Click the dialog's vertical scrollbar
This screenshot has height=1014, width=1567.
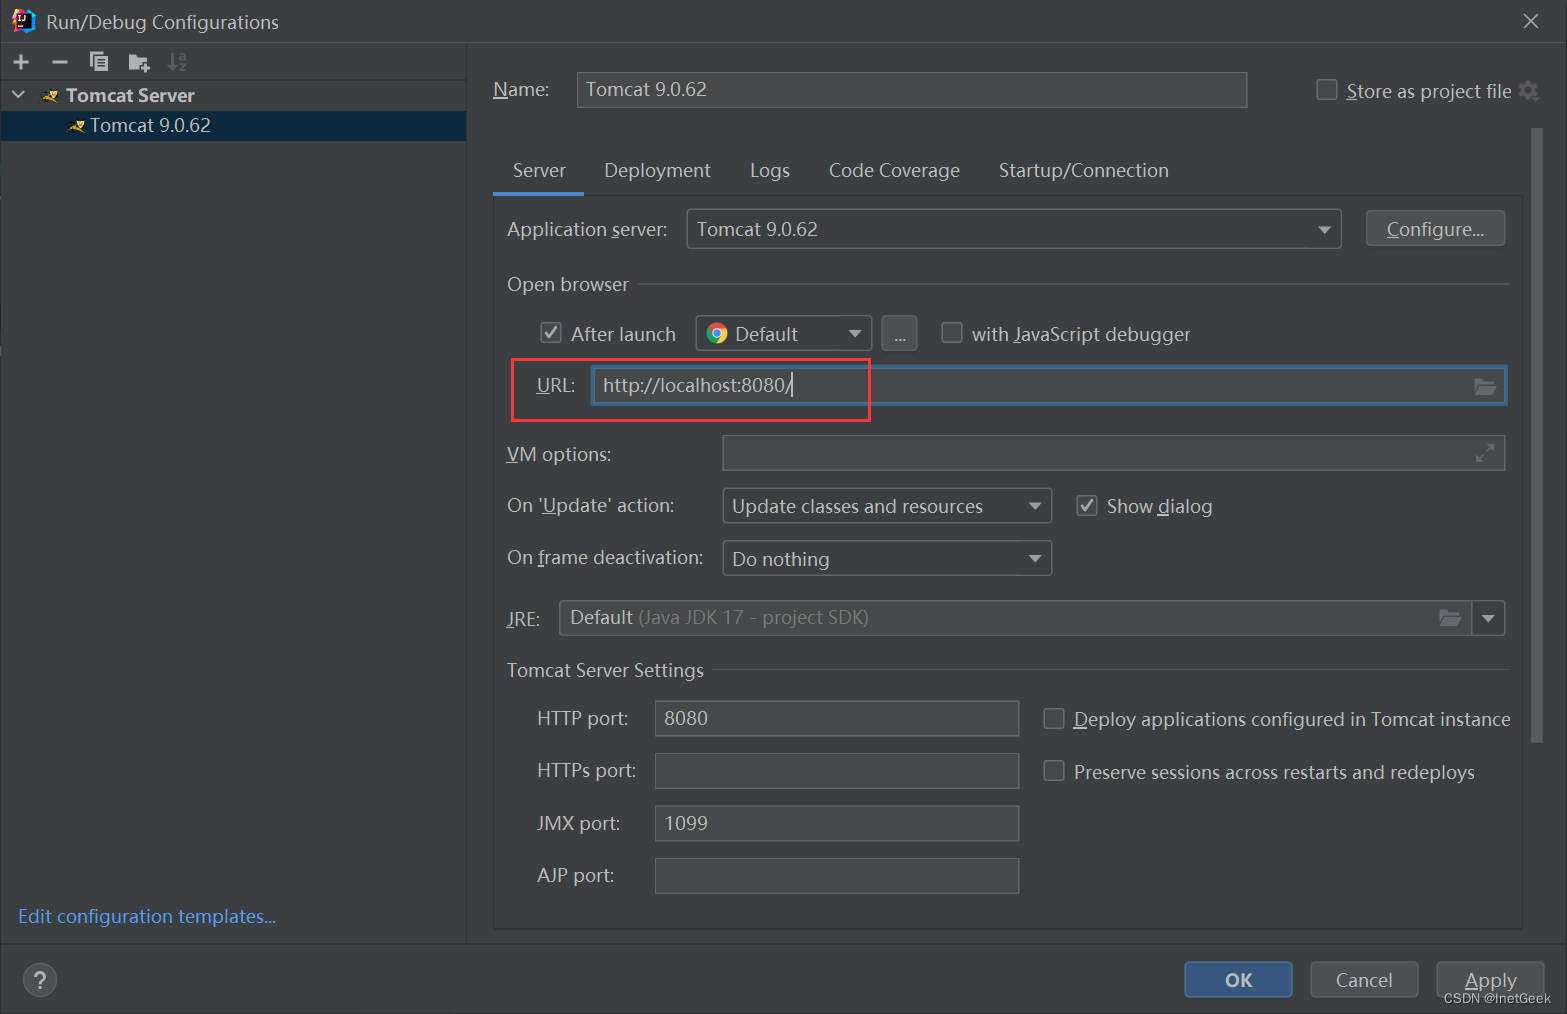pos(1537,435)
